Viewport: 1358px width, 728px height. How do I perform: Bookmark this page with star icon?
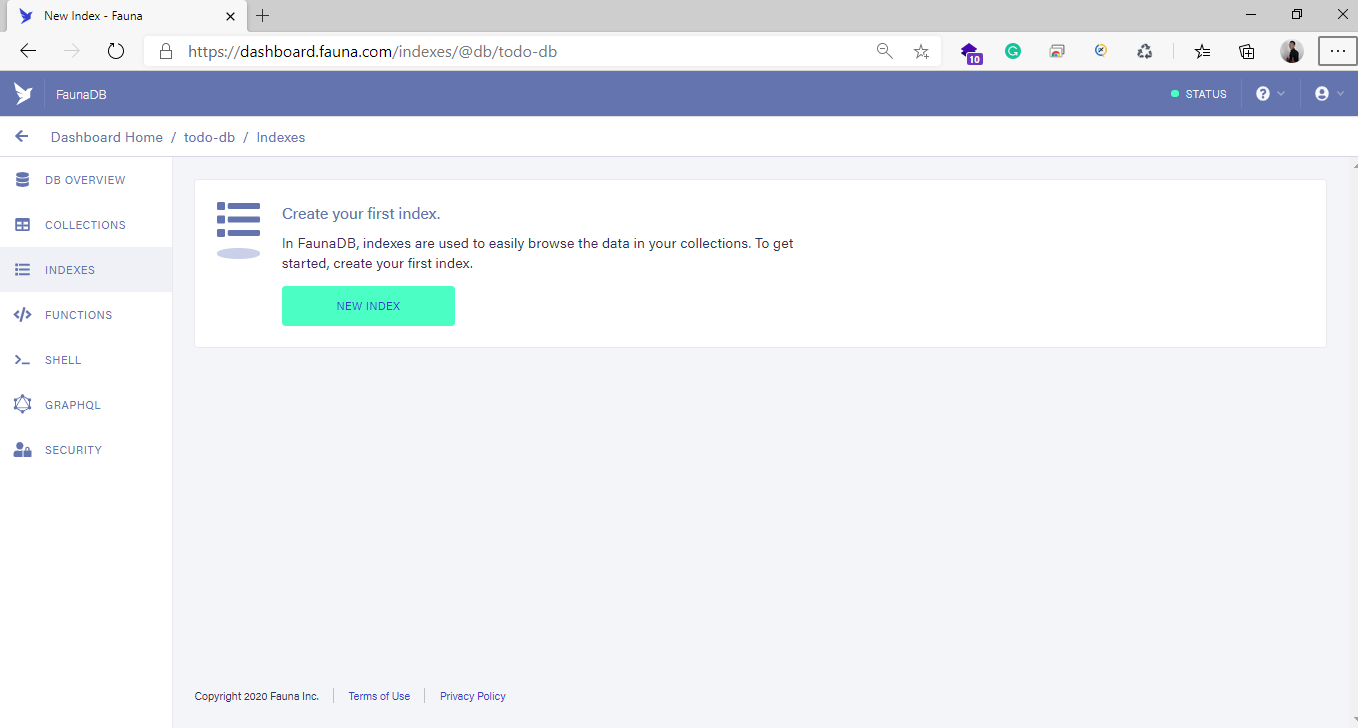click(x=921, y=51)
